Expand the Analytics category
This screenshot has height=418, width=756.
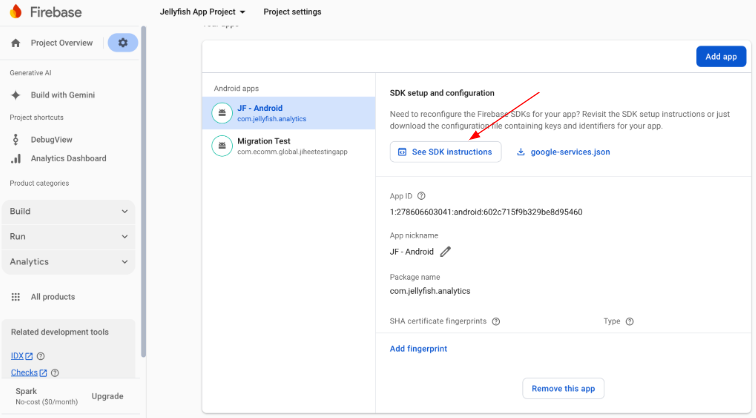(68, 262)
